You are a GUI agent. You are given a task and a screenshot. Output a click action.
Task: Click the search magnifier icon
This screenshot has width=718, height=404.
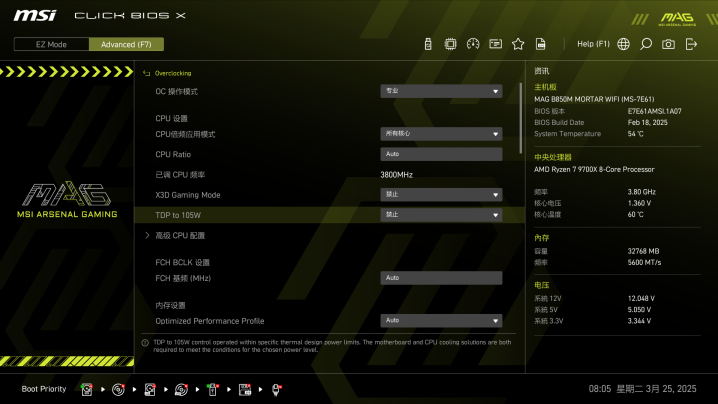coord(646,44)
